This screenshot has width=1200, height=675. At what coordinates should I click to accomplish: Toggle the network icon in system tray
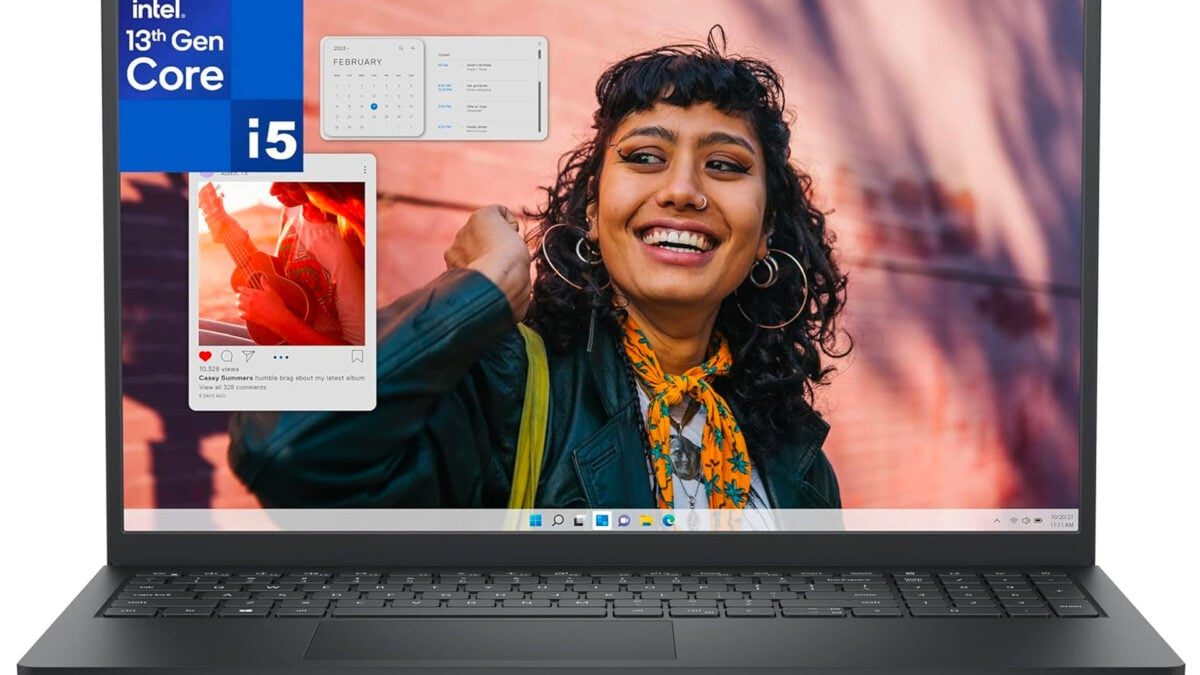1014,520
